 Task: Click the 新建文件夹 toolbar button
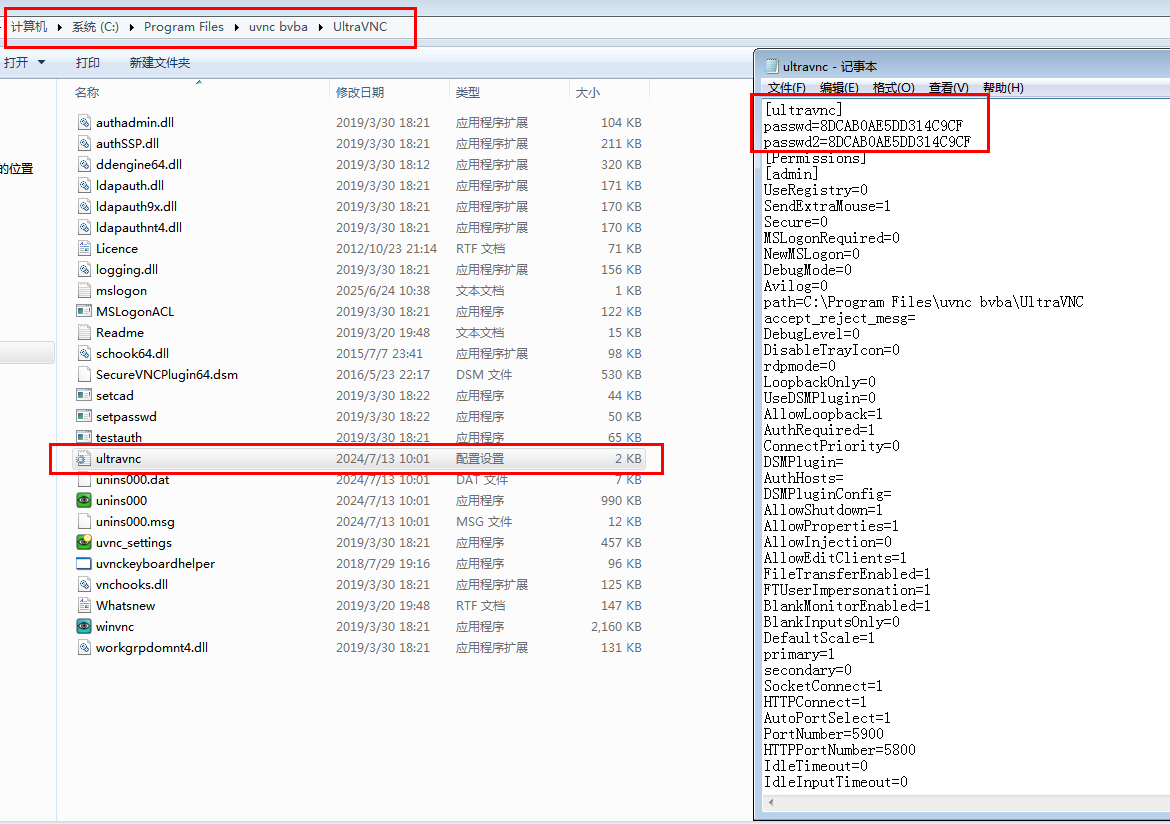pos(160,63)
